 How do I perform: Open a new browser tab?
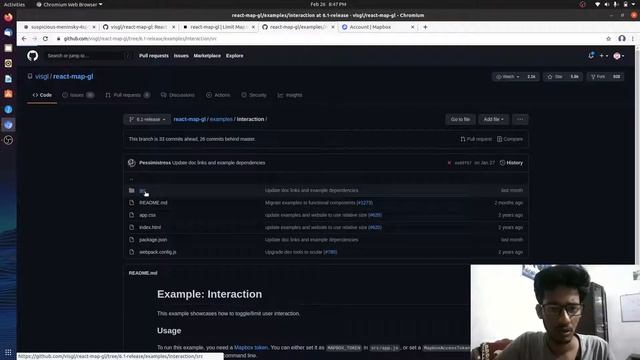425,27
